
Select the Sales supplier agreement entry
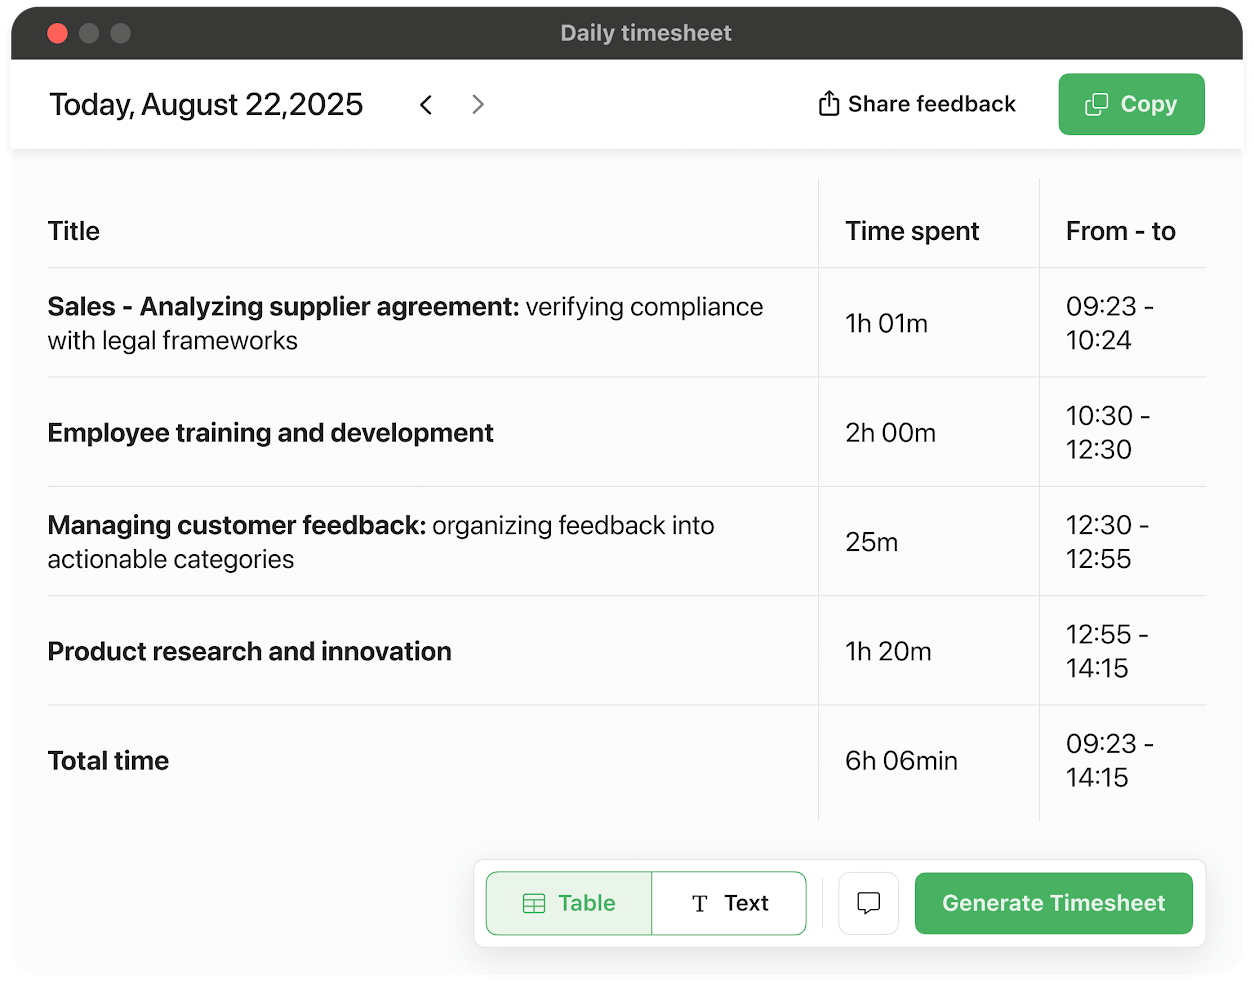click(x=405, y=323)
